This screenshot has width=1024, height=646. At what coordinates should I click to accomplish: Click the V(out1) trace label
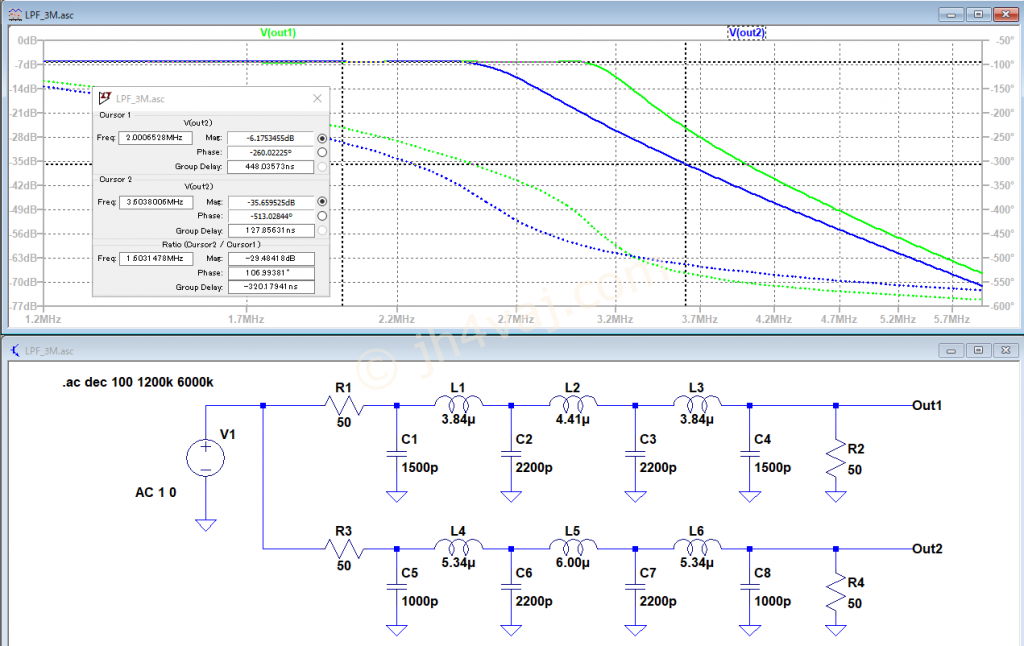click(x=278, y=33)
